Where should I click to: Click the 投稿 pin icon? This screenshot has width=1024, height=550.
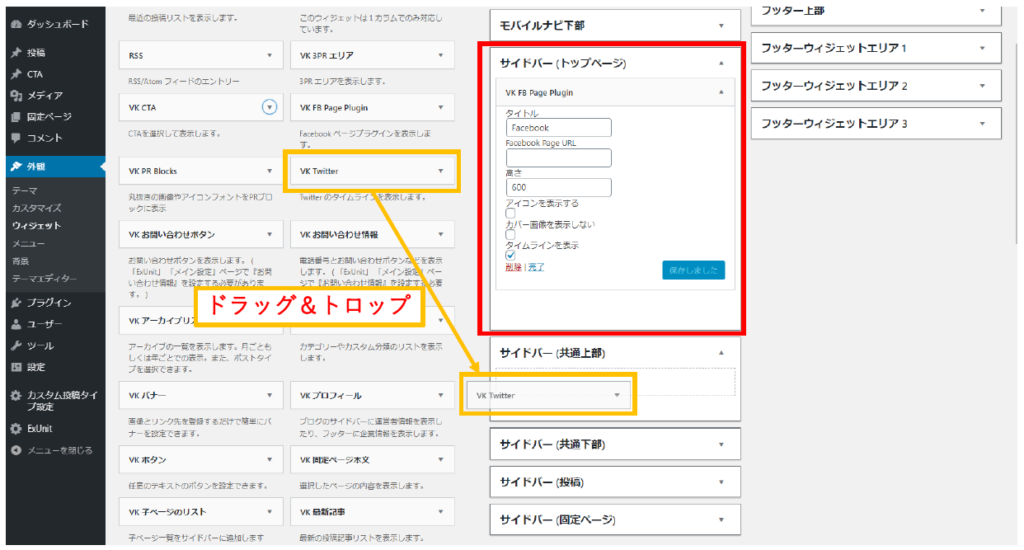point(16,53)
